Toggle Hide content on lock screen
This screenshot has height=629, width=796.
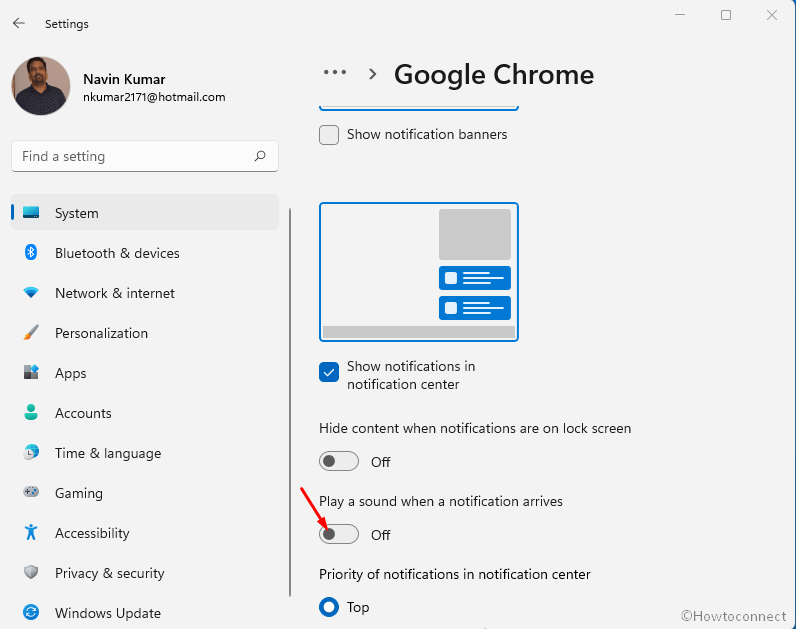[x=339, y=461]
